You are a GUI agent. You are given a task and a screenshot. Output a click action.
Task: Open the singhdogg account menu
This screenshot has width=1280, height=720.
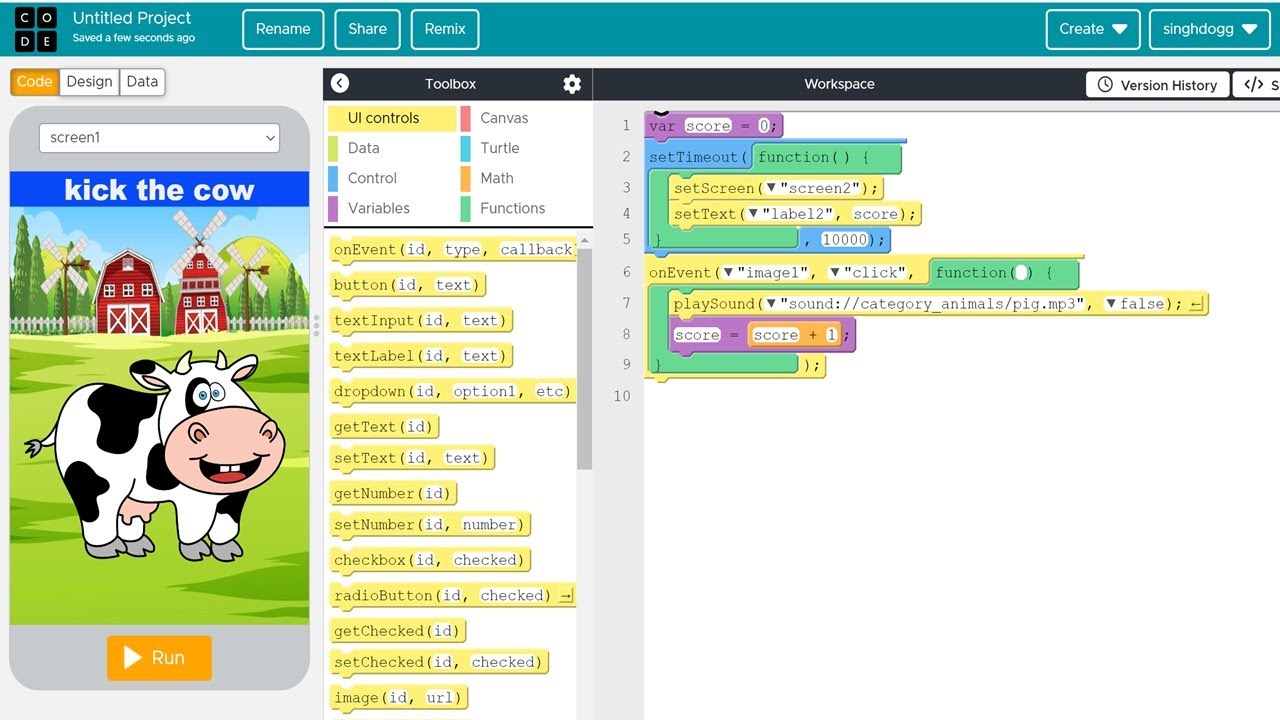click(1209, 29)
